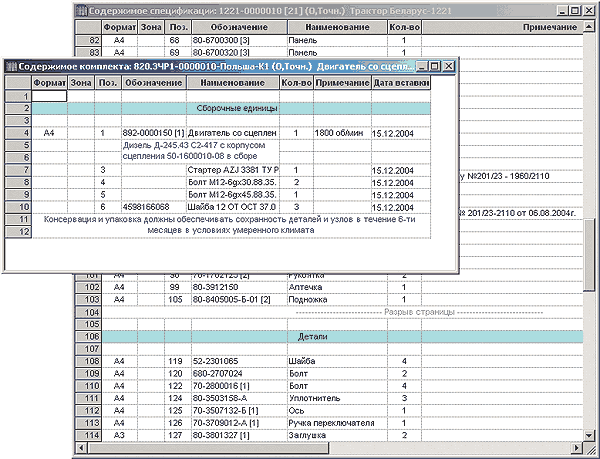Minimize the kit contents window
This screenshot has width=600, height=459.
(422, 67)
